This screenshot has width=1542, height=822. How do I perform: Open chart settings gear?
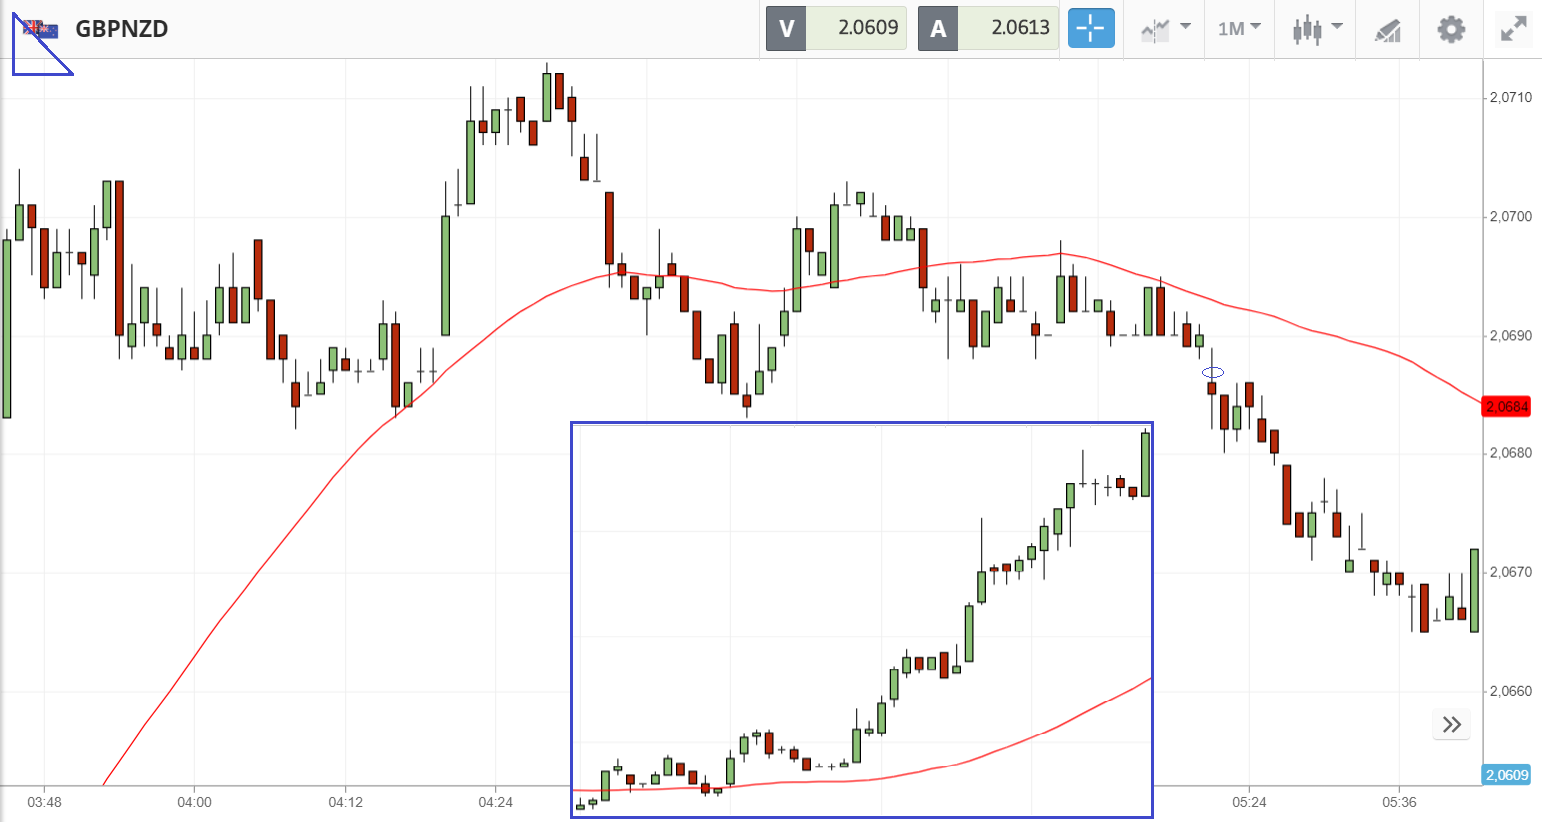1451,29
